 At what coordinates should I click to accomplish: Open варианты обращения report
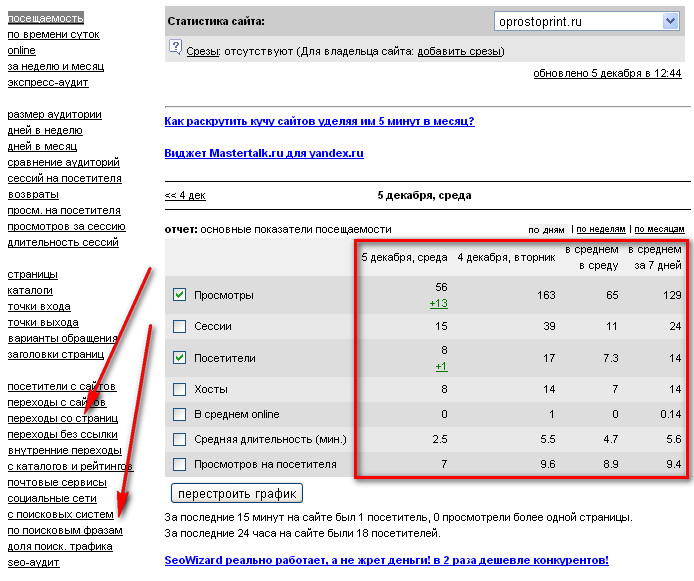pos(62,339)
